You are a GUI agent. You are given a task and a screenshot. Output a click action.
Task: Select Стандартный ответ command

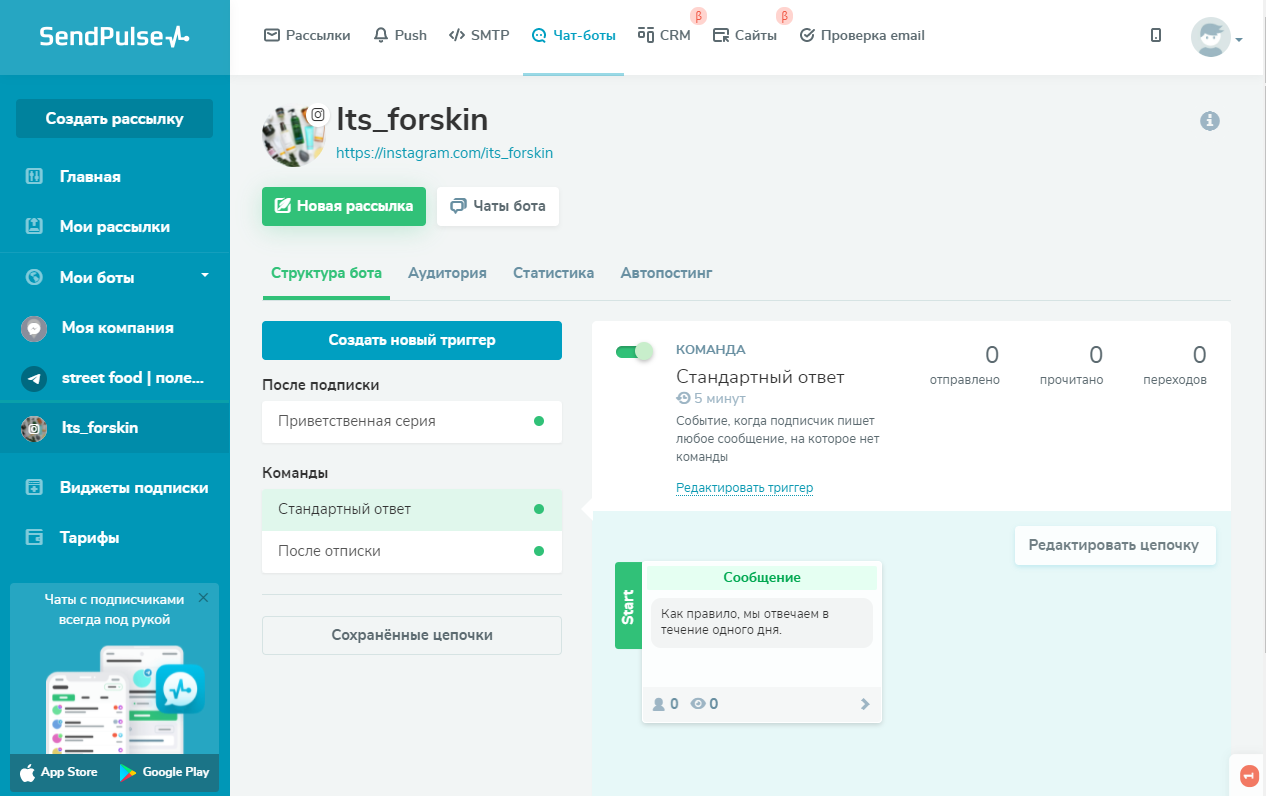[x=412, y=509]
